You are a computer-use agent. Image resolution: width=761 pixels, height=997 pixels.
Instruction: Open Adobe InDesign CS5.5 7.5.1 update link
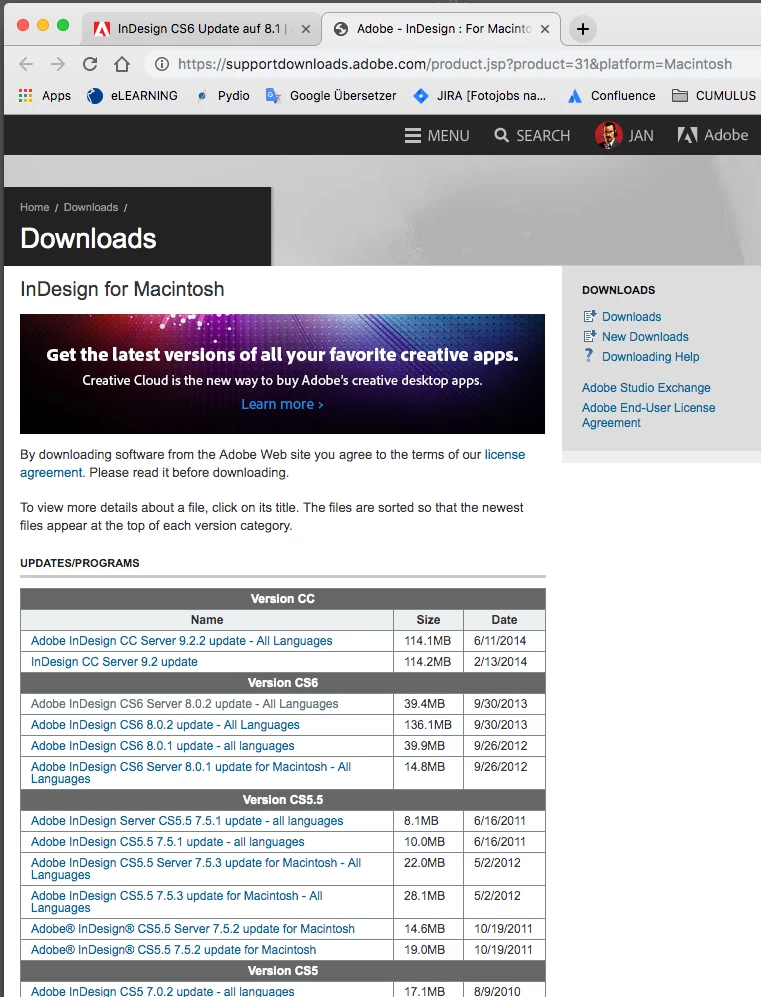(x=167, y=842)
